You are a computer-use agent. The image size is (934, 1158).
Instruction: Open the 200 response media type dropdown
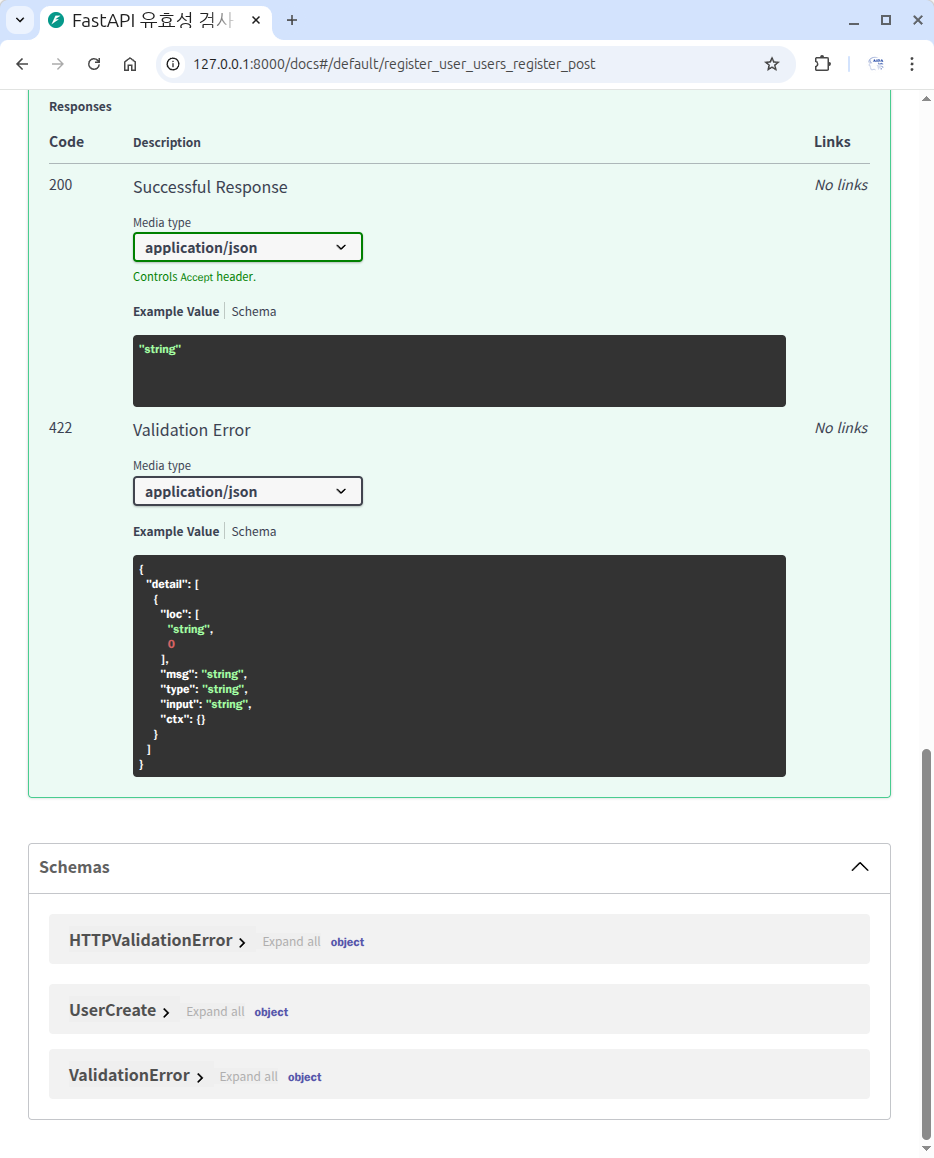[247, 247]
